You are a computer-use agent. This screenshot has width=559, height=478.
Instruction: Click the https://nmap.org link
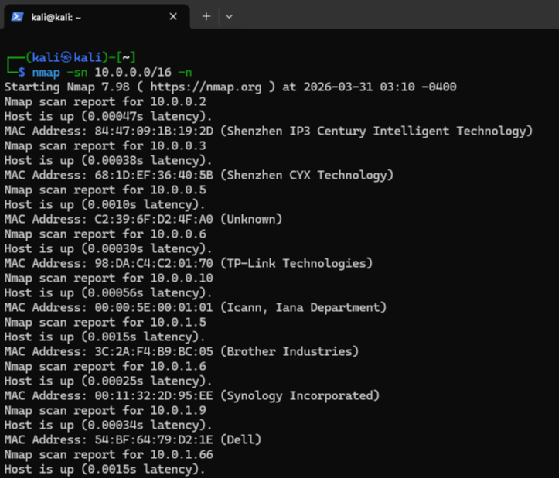[x=206, y=87]
